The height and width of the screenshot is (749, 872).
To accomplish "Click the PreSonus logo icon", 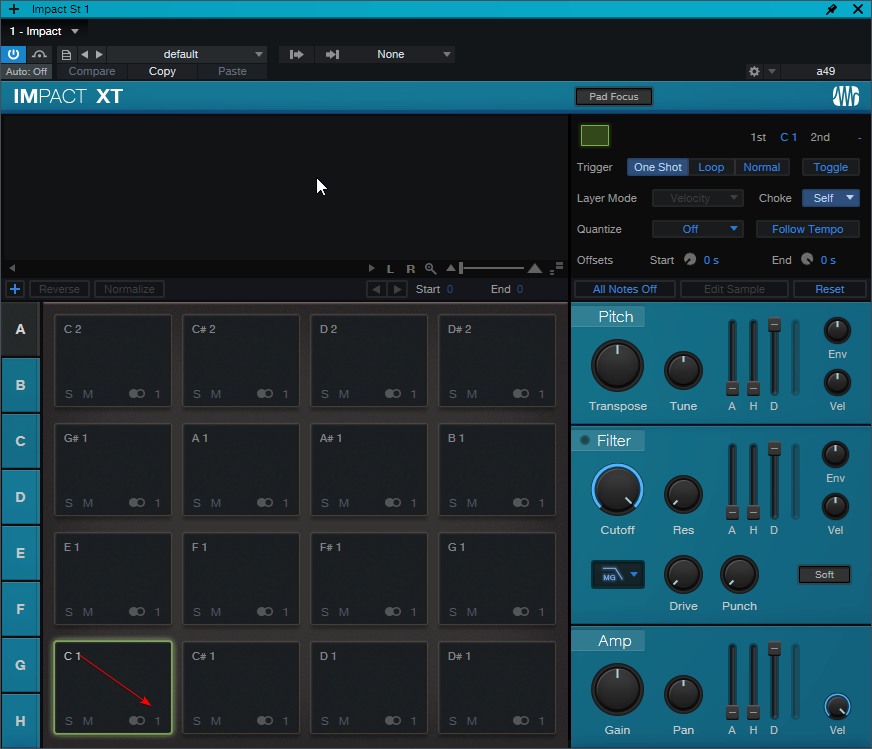I will (x=845, y=96).
